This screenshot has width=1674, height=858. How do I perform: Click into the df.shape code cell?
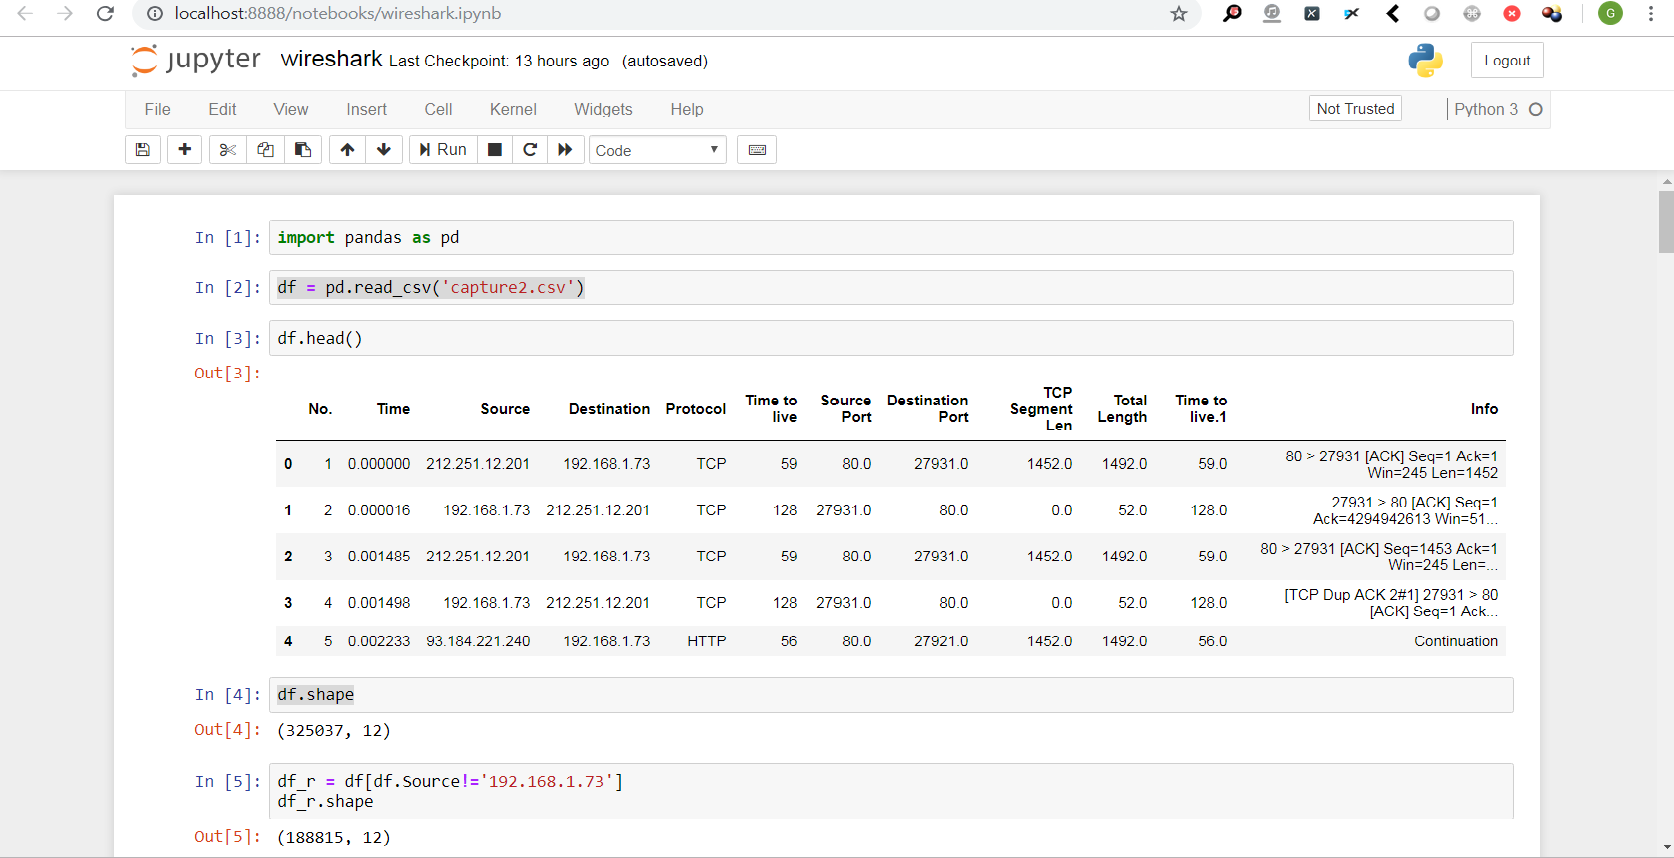890,695
